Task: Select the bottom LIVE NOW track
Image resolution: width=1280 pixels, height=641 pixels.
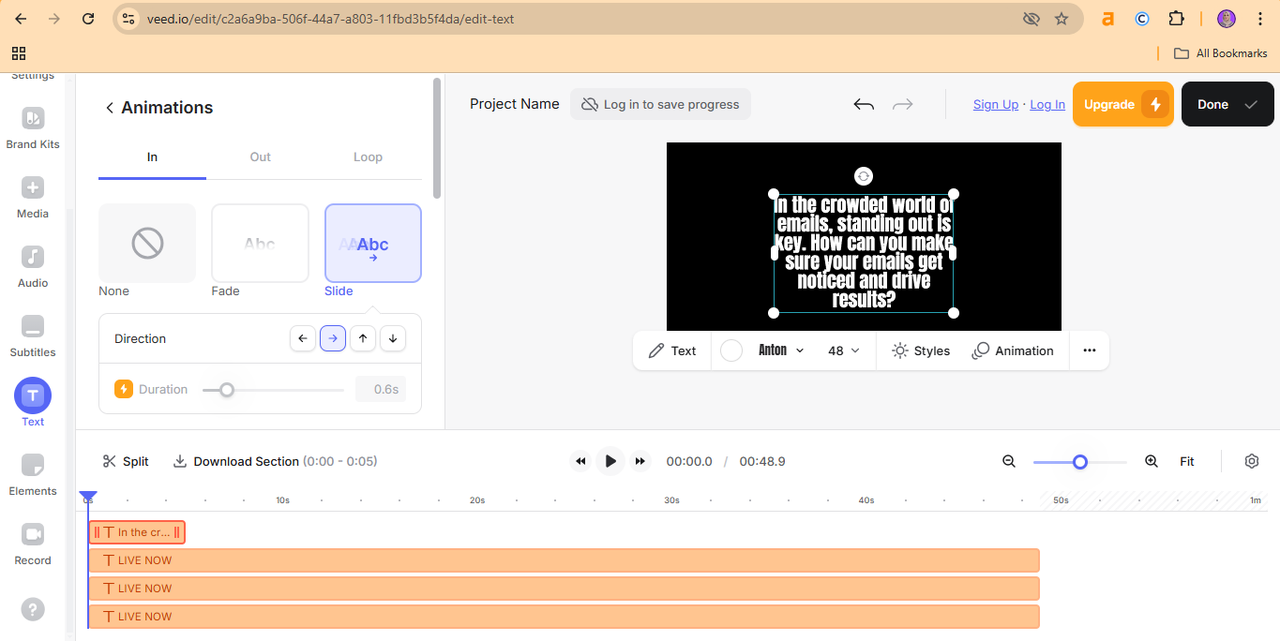Action: click(564, 616)
